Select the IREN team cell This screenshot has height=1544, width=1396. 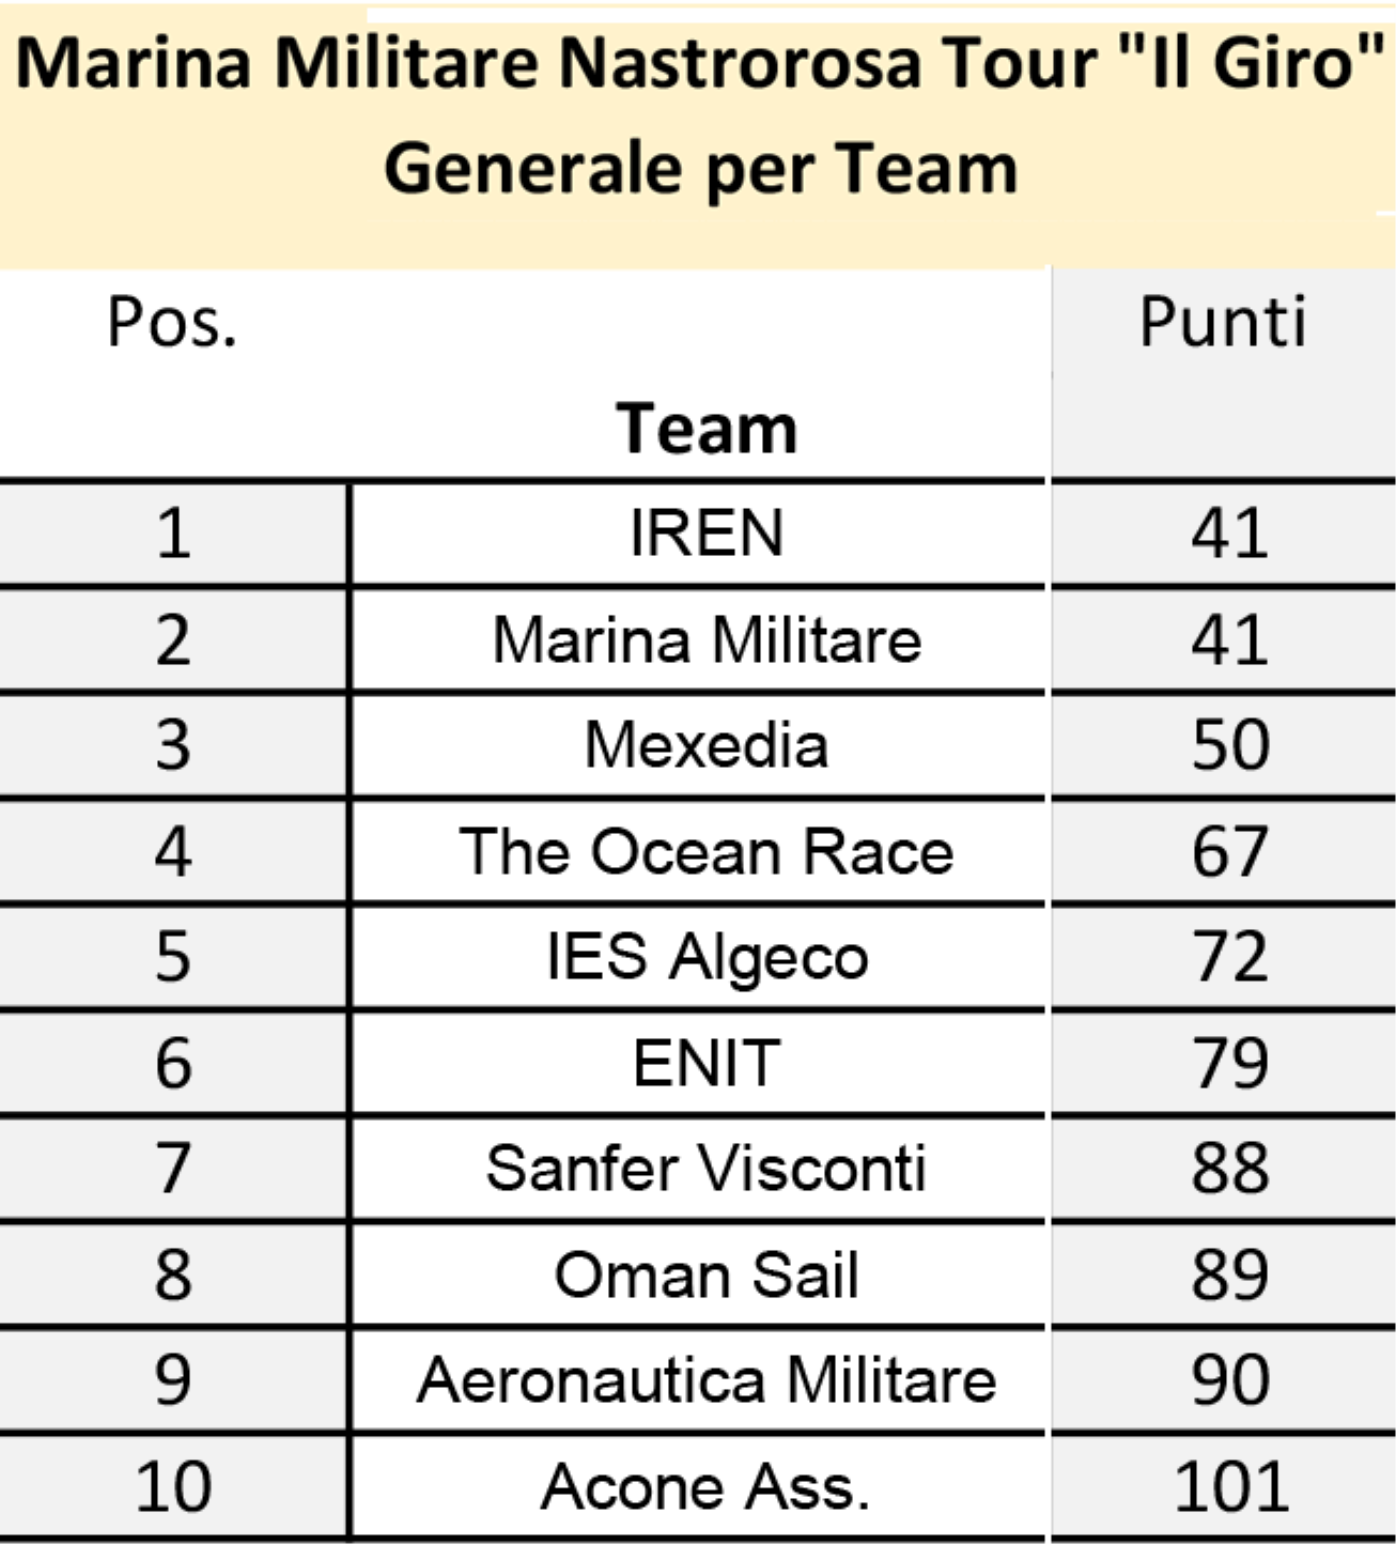point(699,533)
